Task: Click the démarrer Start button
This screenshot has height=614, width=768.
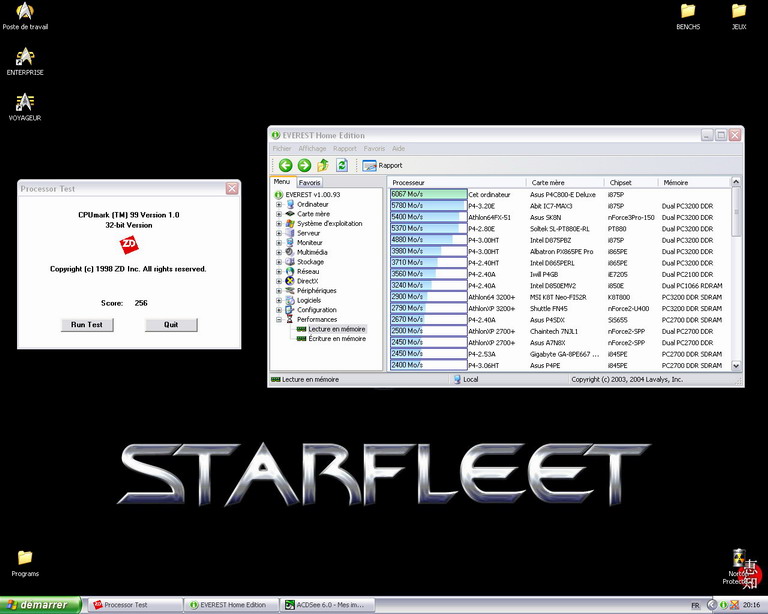Action: point(40,605)
